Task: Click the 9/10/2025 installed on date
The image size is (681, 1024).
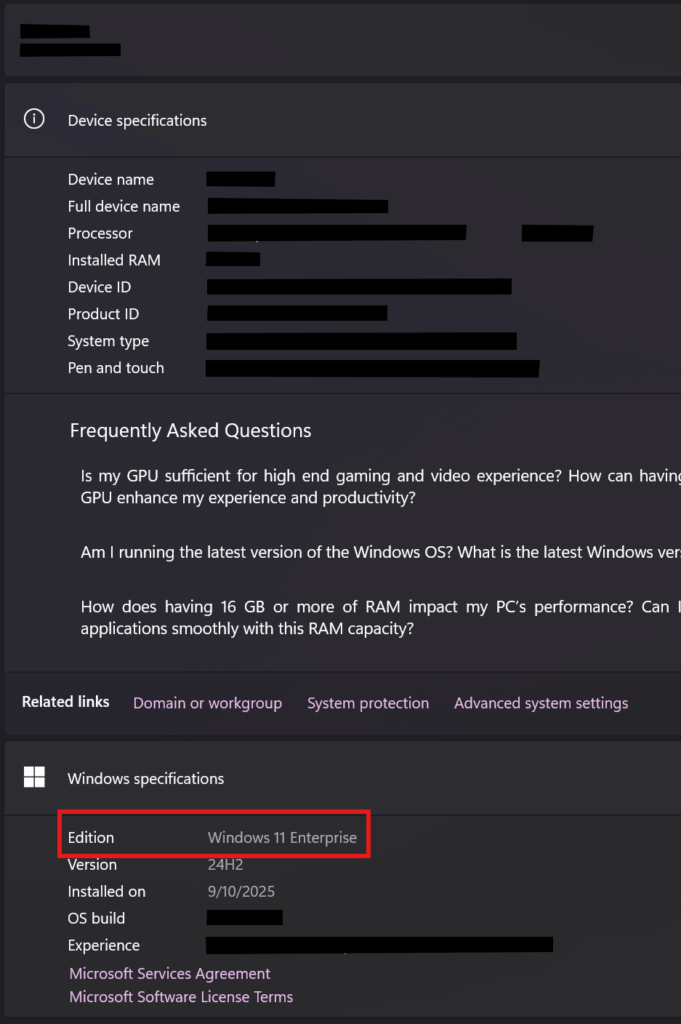Action: coord(241,891)
